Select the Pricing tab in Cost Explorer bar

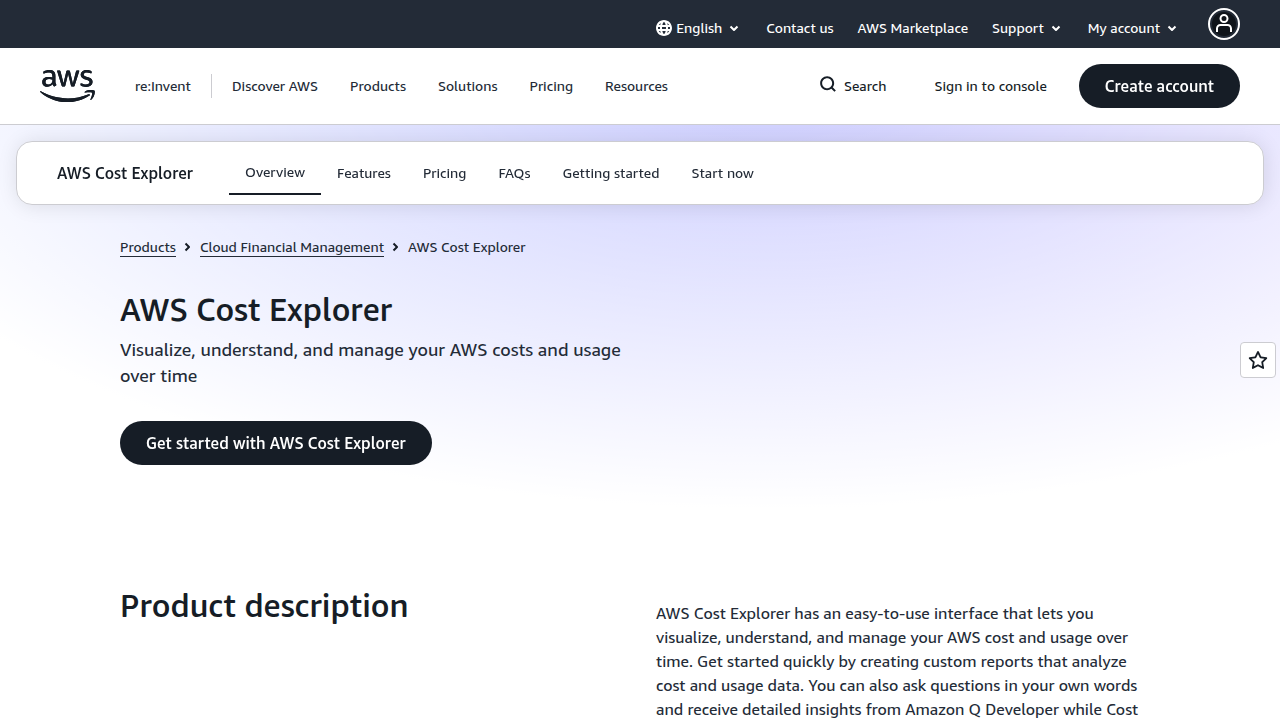coord(445,173)
